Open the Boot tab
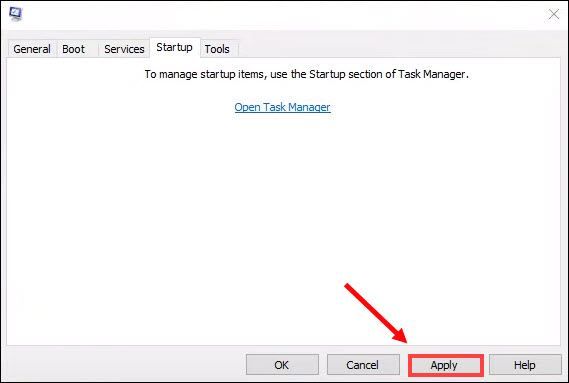This screenshot has height=383, width=569. point(74,49)
